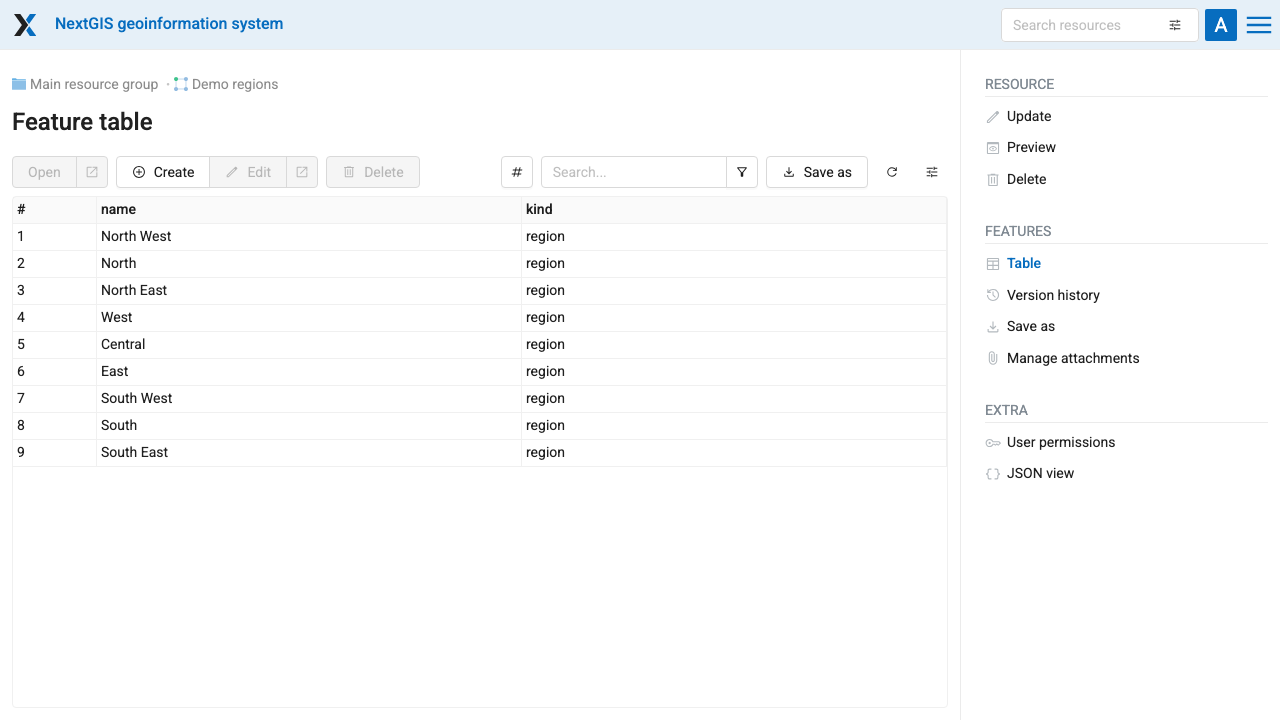Open selected feature in new tab
Viewport: 1280px width, 720px height.
pos(92,172)
